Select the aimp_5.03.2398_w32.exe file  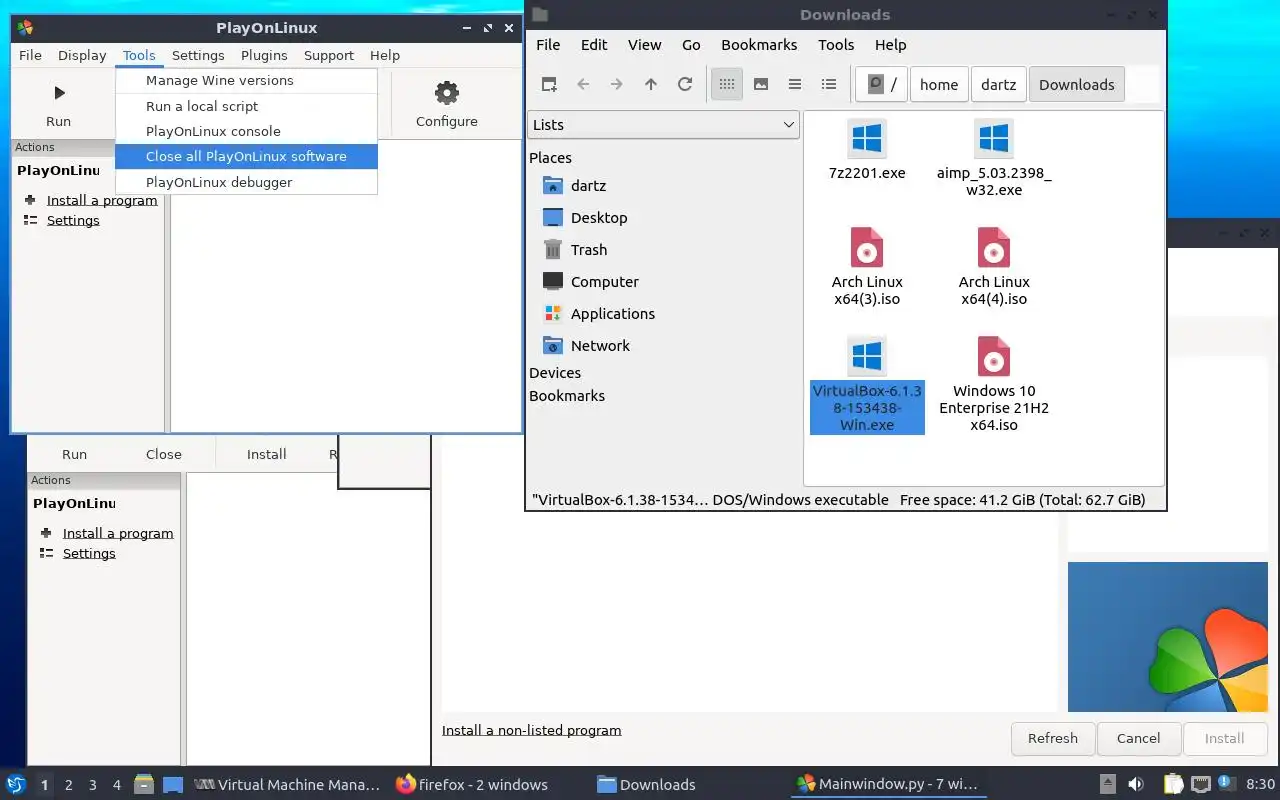[994, 158]
